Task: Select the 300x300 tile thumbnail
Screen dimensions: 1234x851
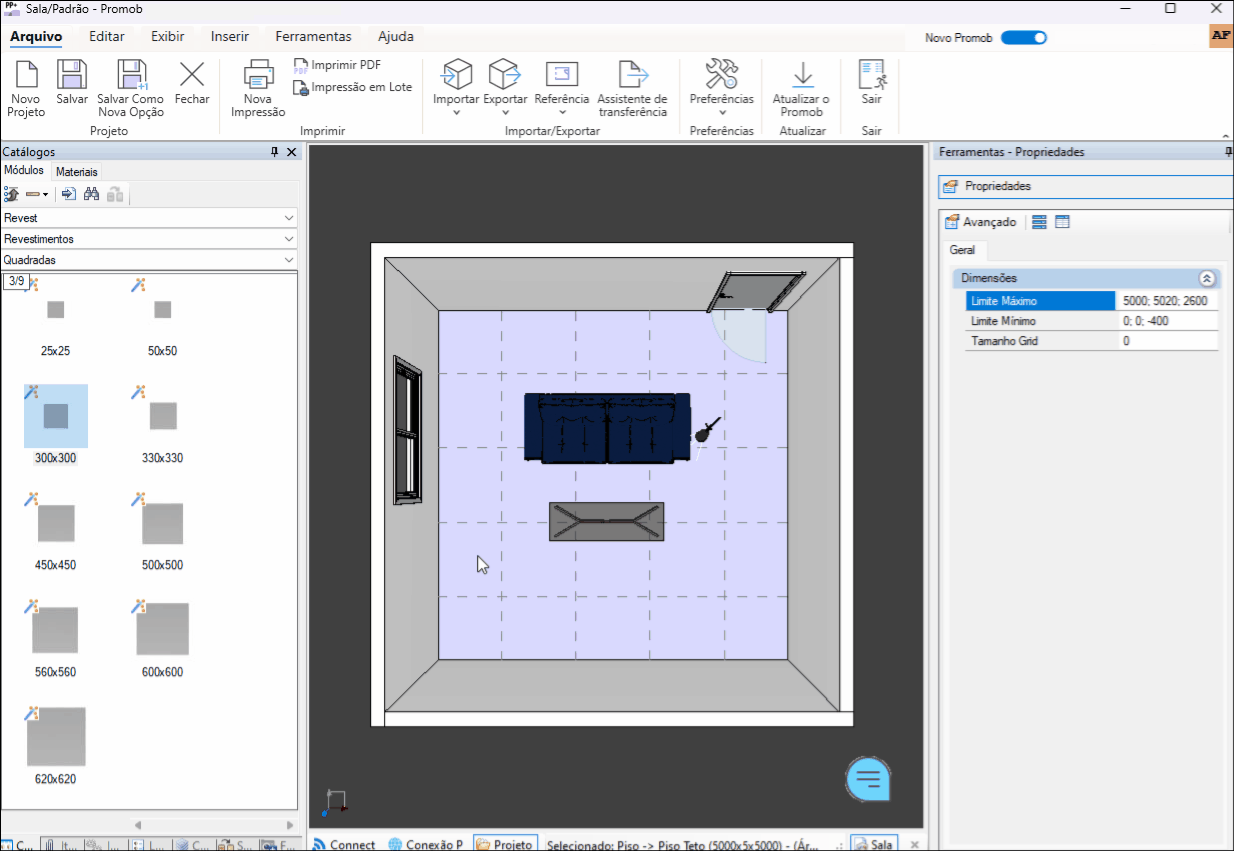Action: 55,416
